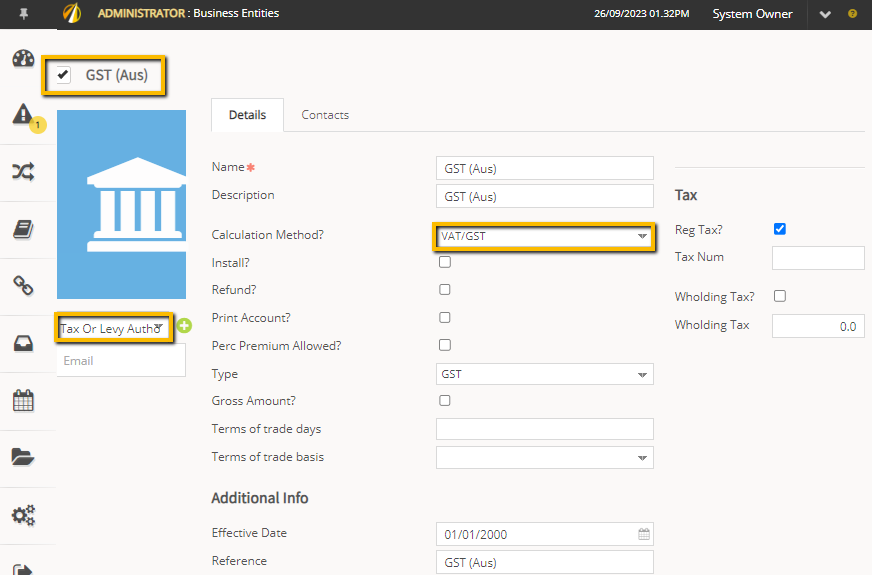
Task: Click the Additional Info heading
Action: point(260,498)
